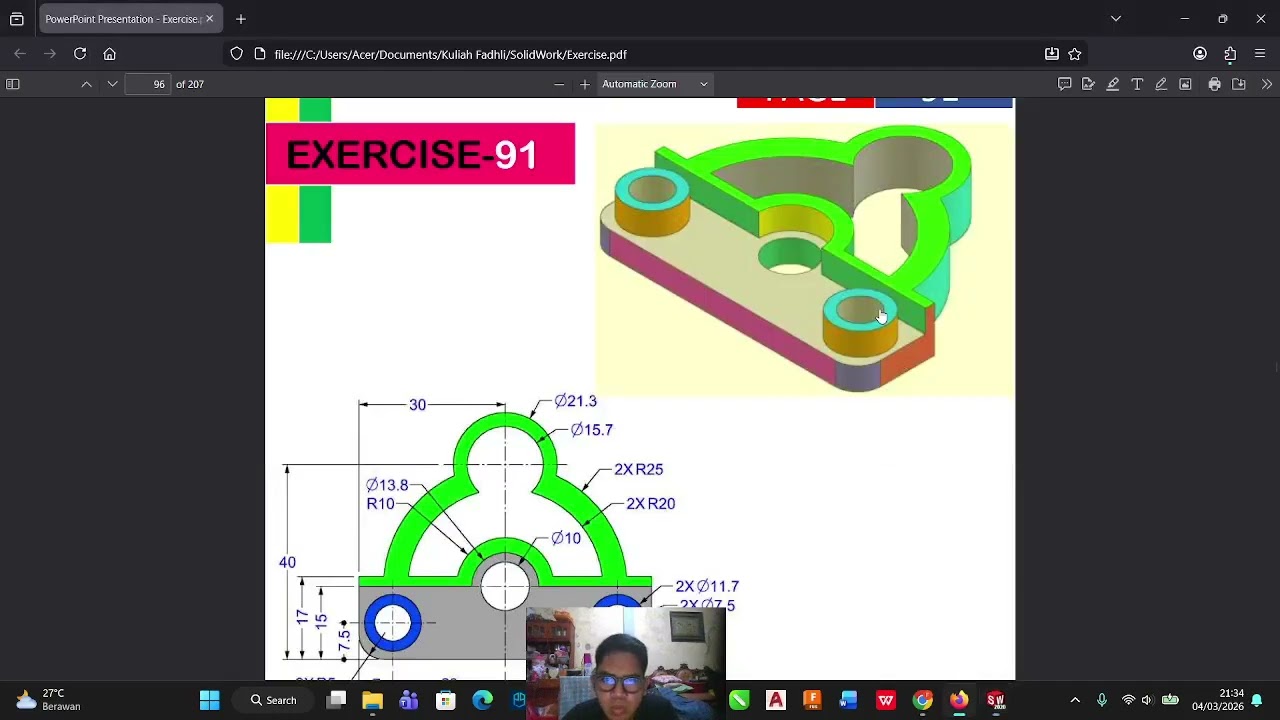Open the Firefox application menu
Viewport: 1280px width, 720px height.
pyautogui.click(x=1260, y=54)
